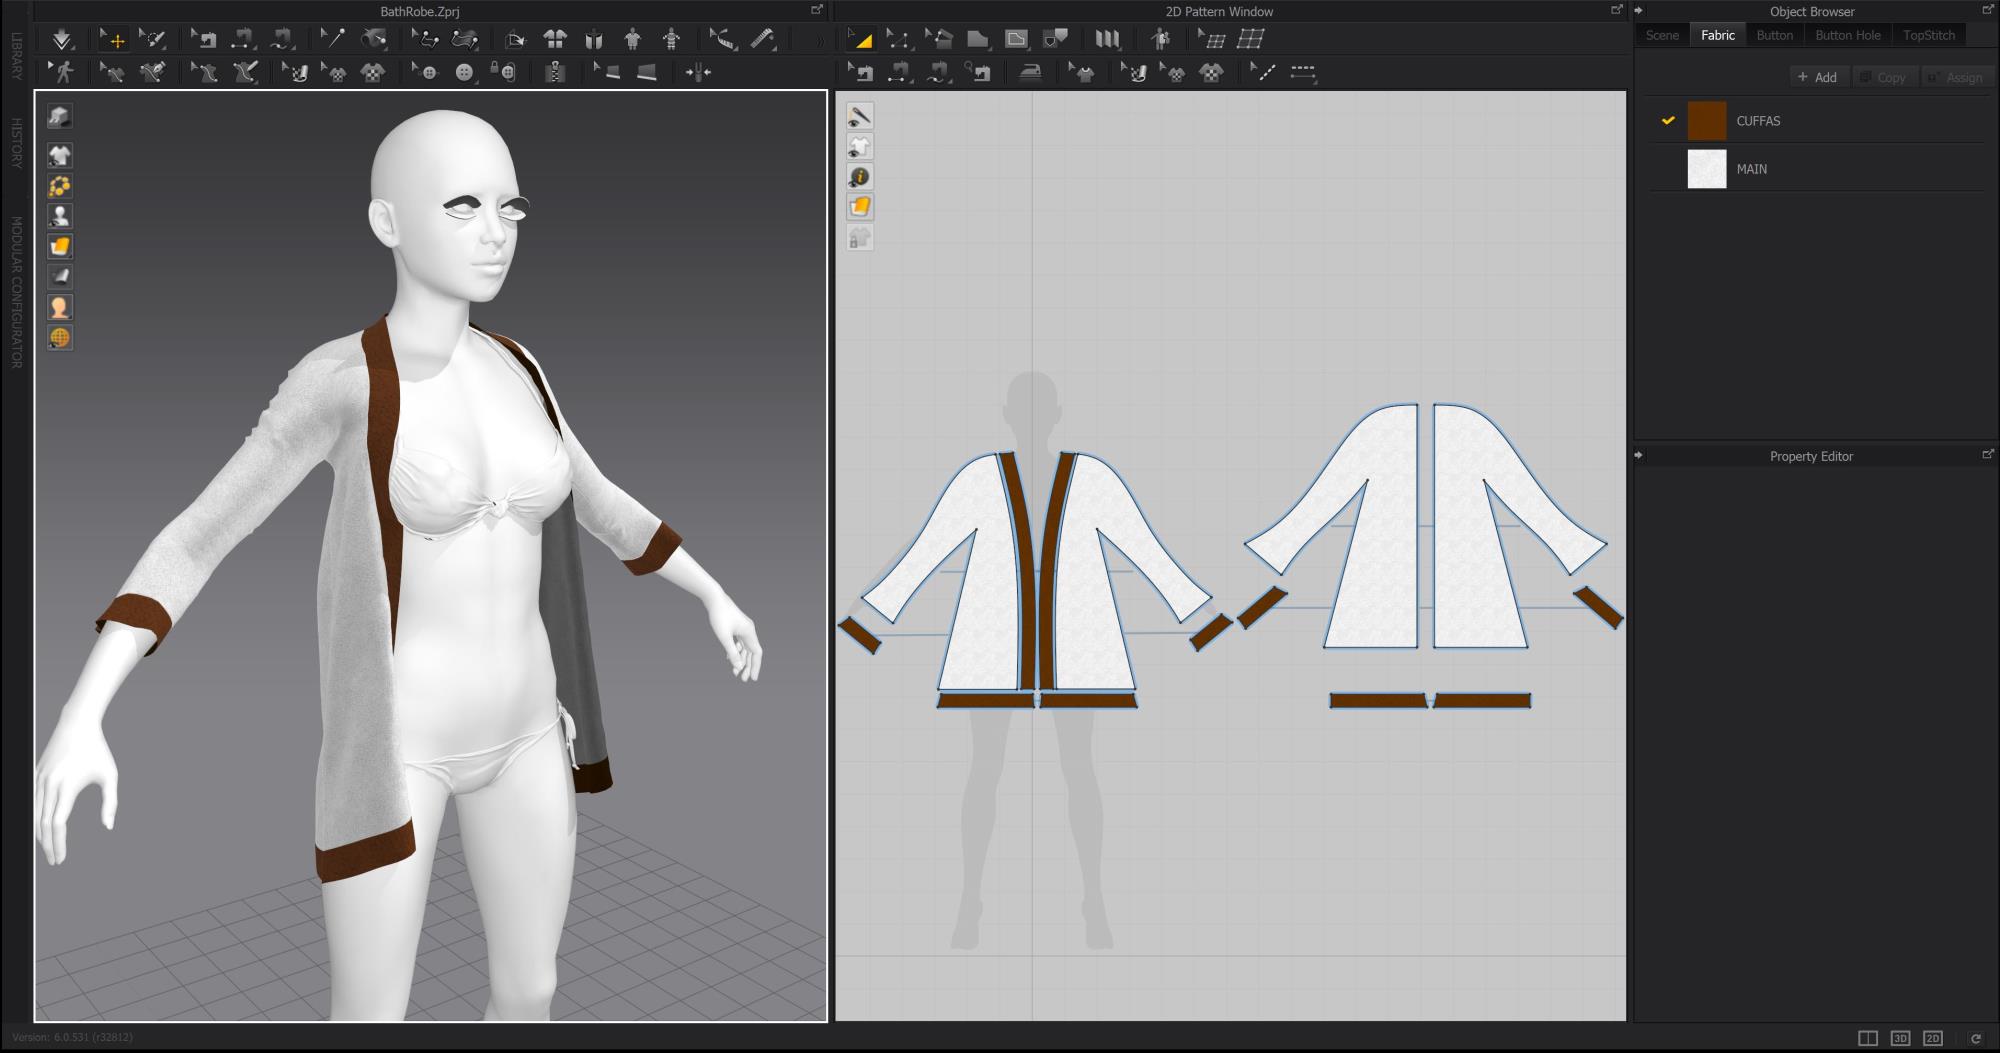
Task: Toggle the CUFFAS fabric checkmark
Action: pos(1668,120)
